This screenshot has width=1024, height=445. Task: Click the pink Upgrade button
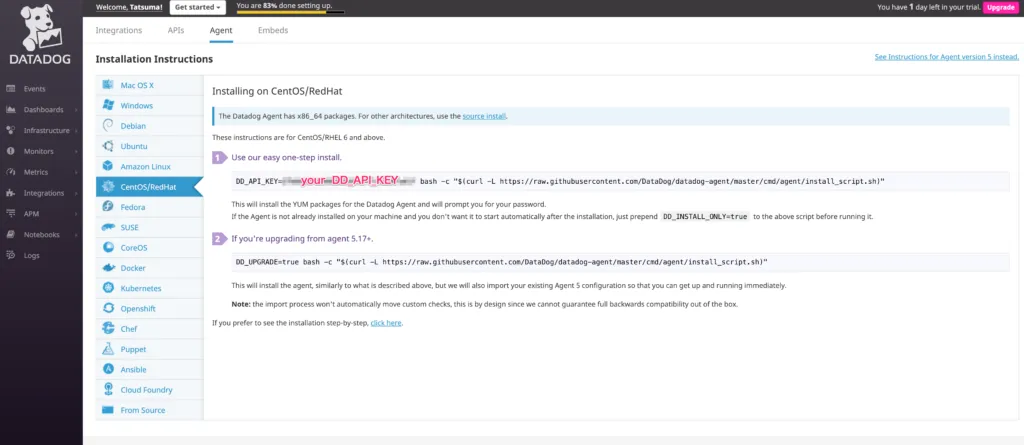point(1000,7)
